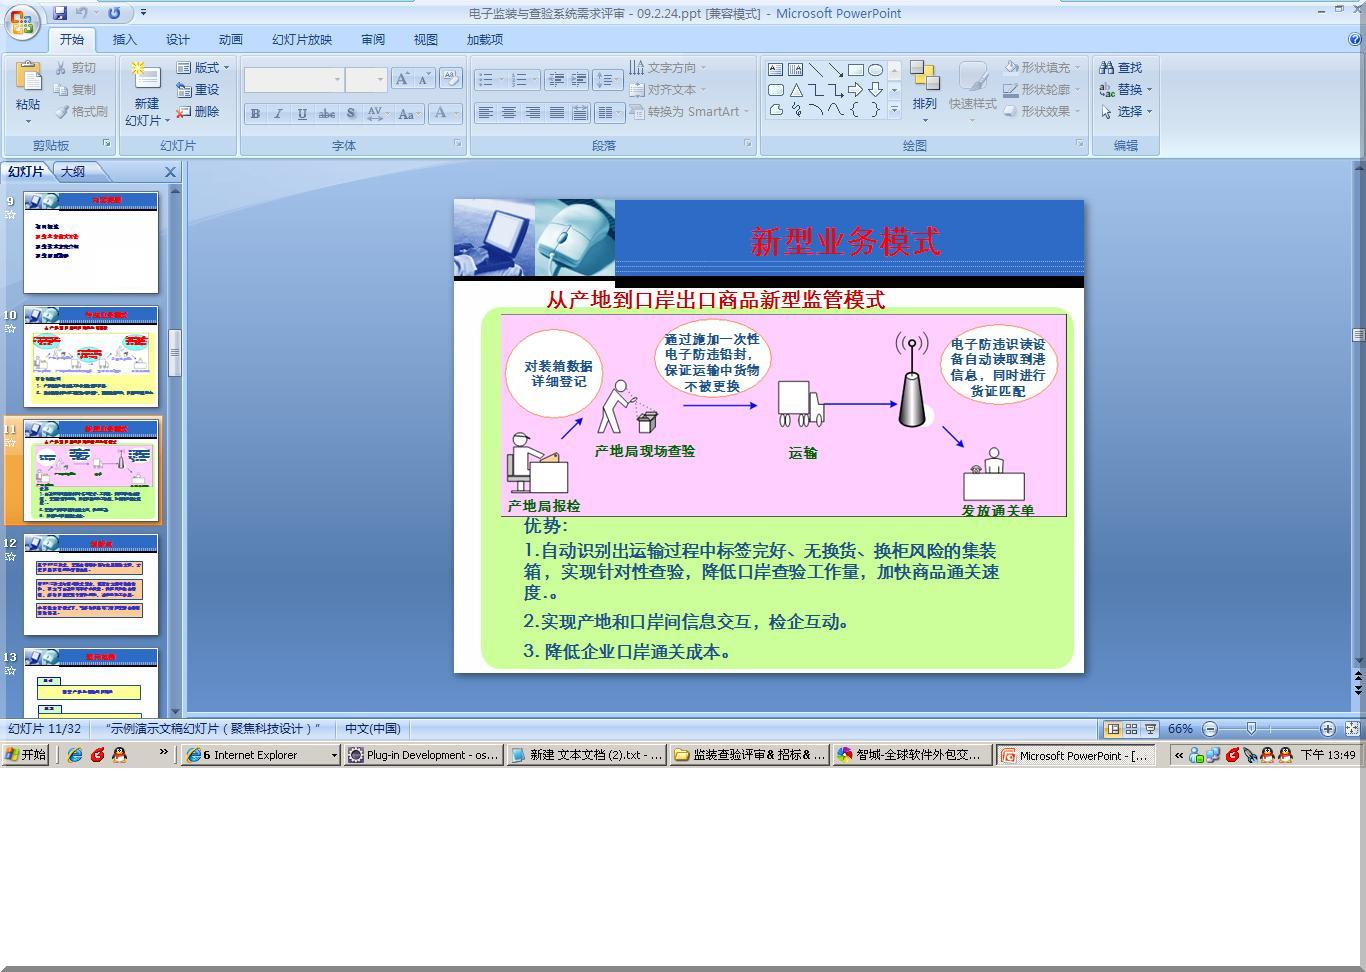Image resolution: width=1366 pixels, height=972 pixels.
Task: Toggle Bold formatting button
Action: click(x=256, y=114)
